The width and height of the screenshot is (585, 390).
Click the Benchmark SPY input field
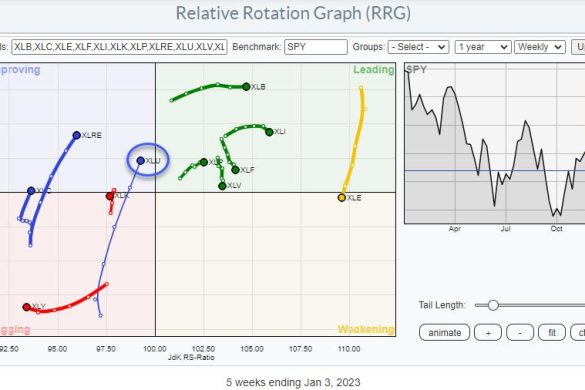pyautogui.click(x=316, y=47)
